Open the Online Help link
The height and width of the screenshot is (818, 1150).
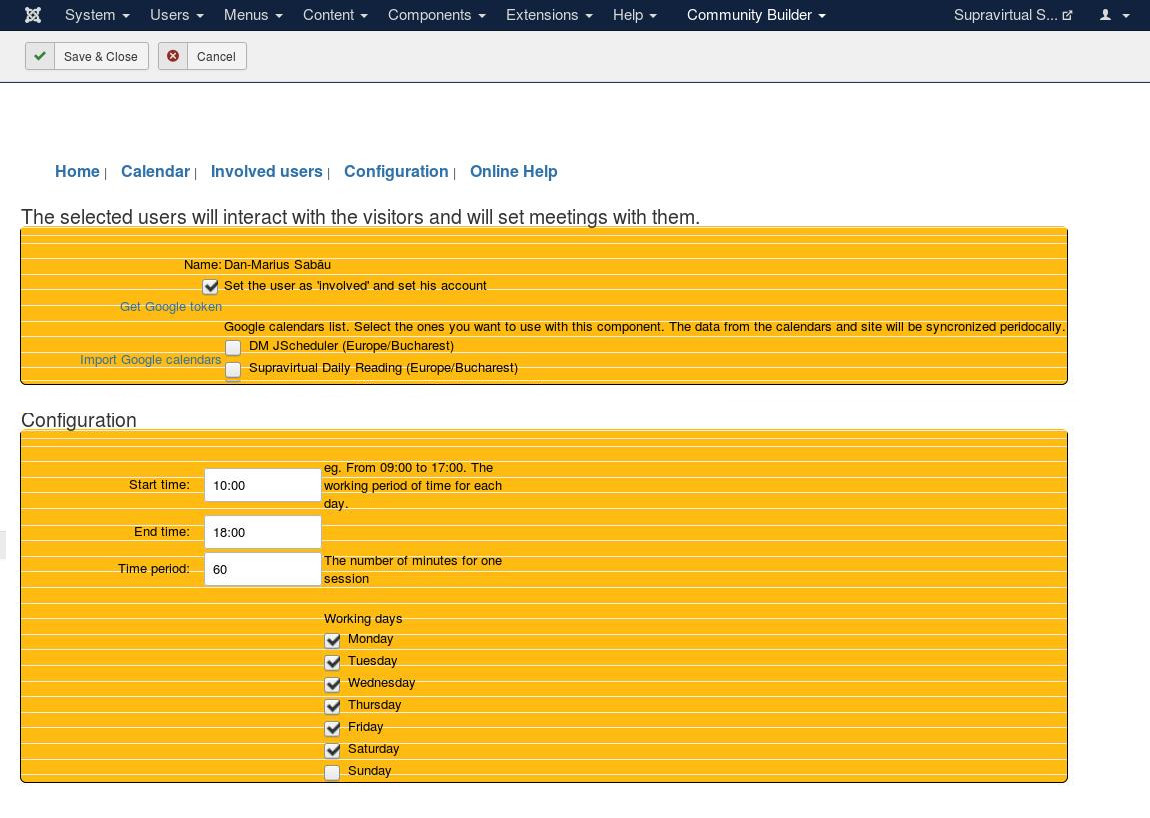(513, 172)
